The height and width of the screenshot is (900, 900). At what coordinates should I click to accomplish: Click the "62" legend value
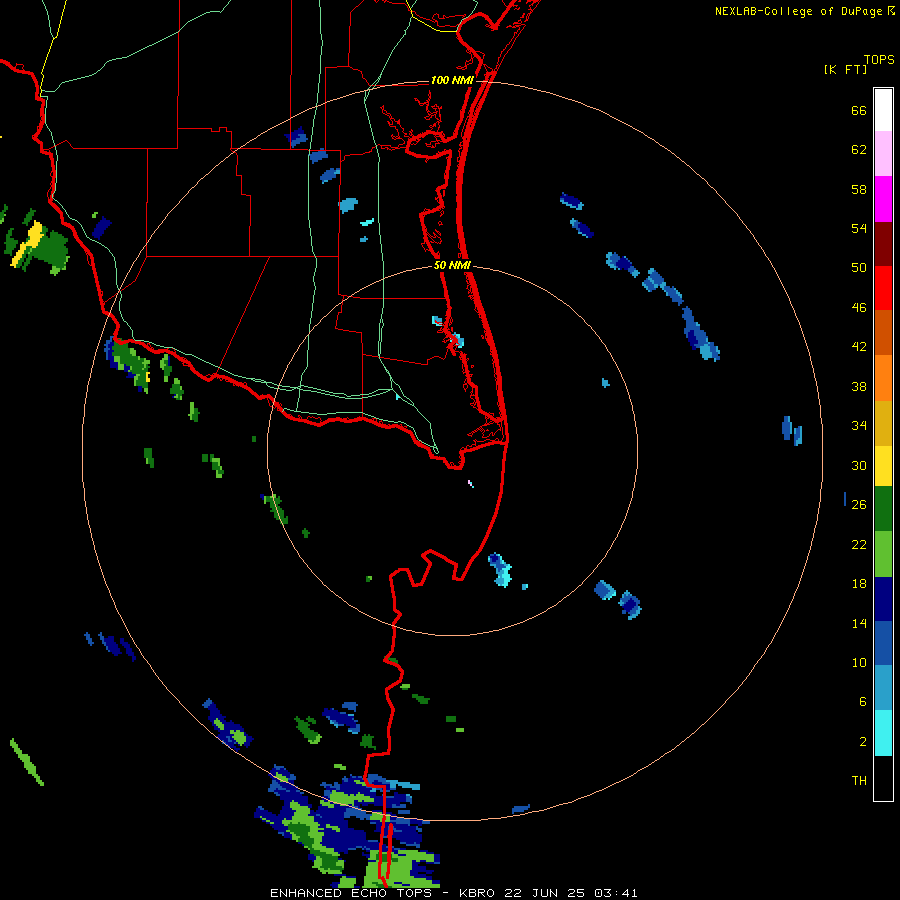click(859, 150)
